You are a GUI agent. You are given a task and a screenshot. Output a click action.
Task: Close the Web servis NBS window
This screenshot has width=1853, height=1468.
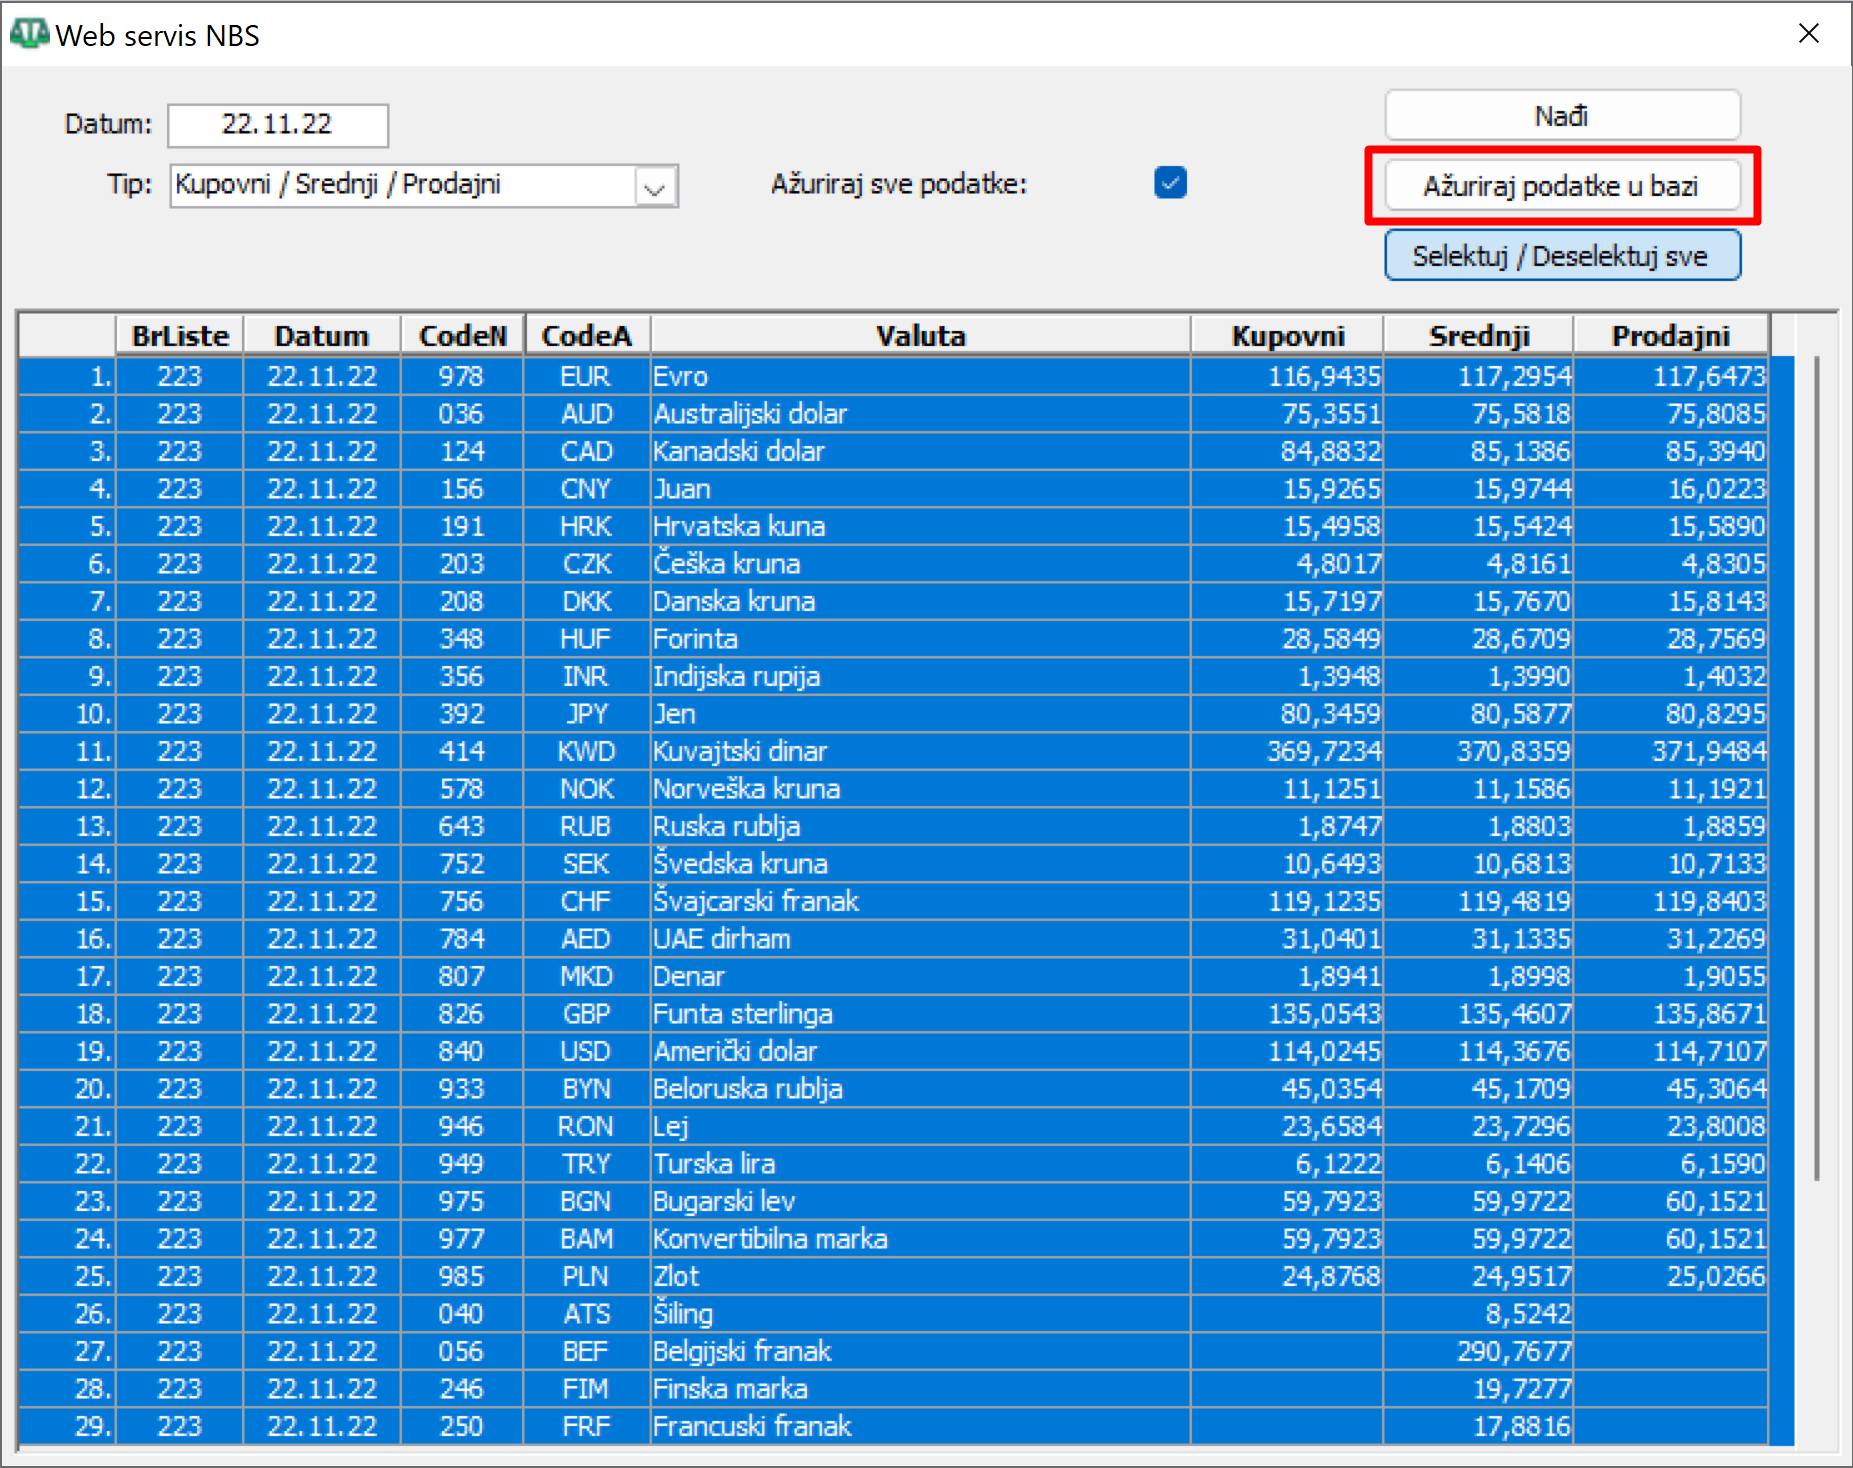pyautogui.click(x=1808, y=34)
